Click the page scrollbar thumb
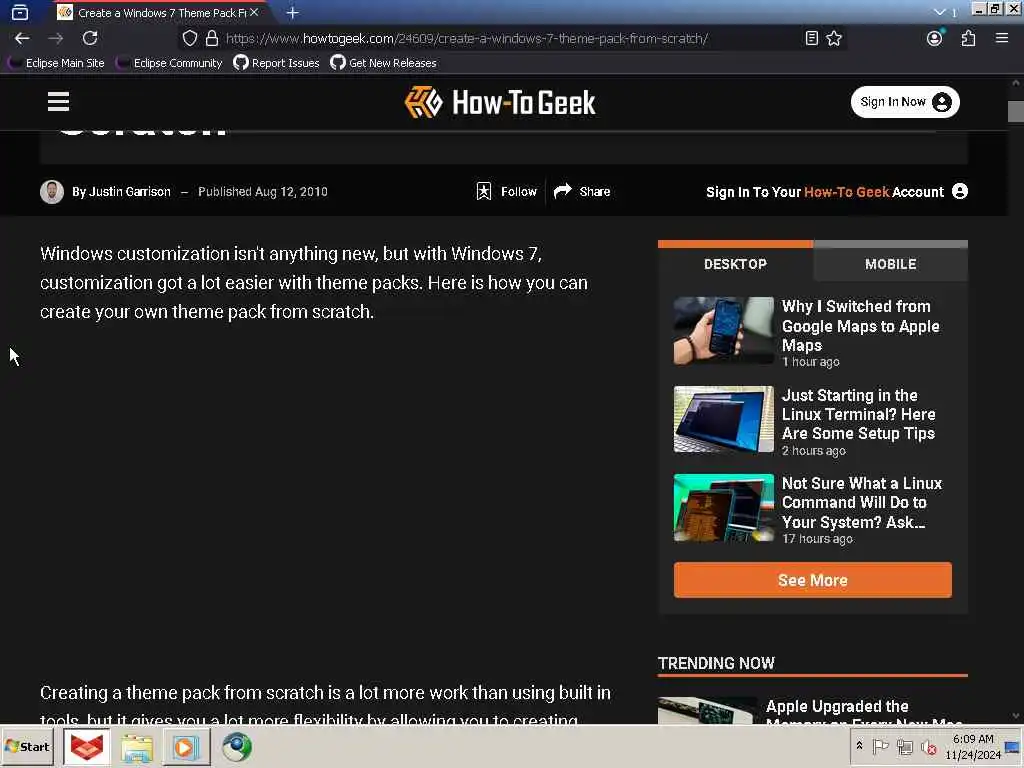This screenshot has width=1024, height=768. click(1016, 112)
